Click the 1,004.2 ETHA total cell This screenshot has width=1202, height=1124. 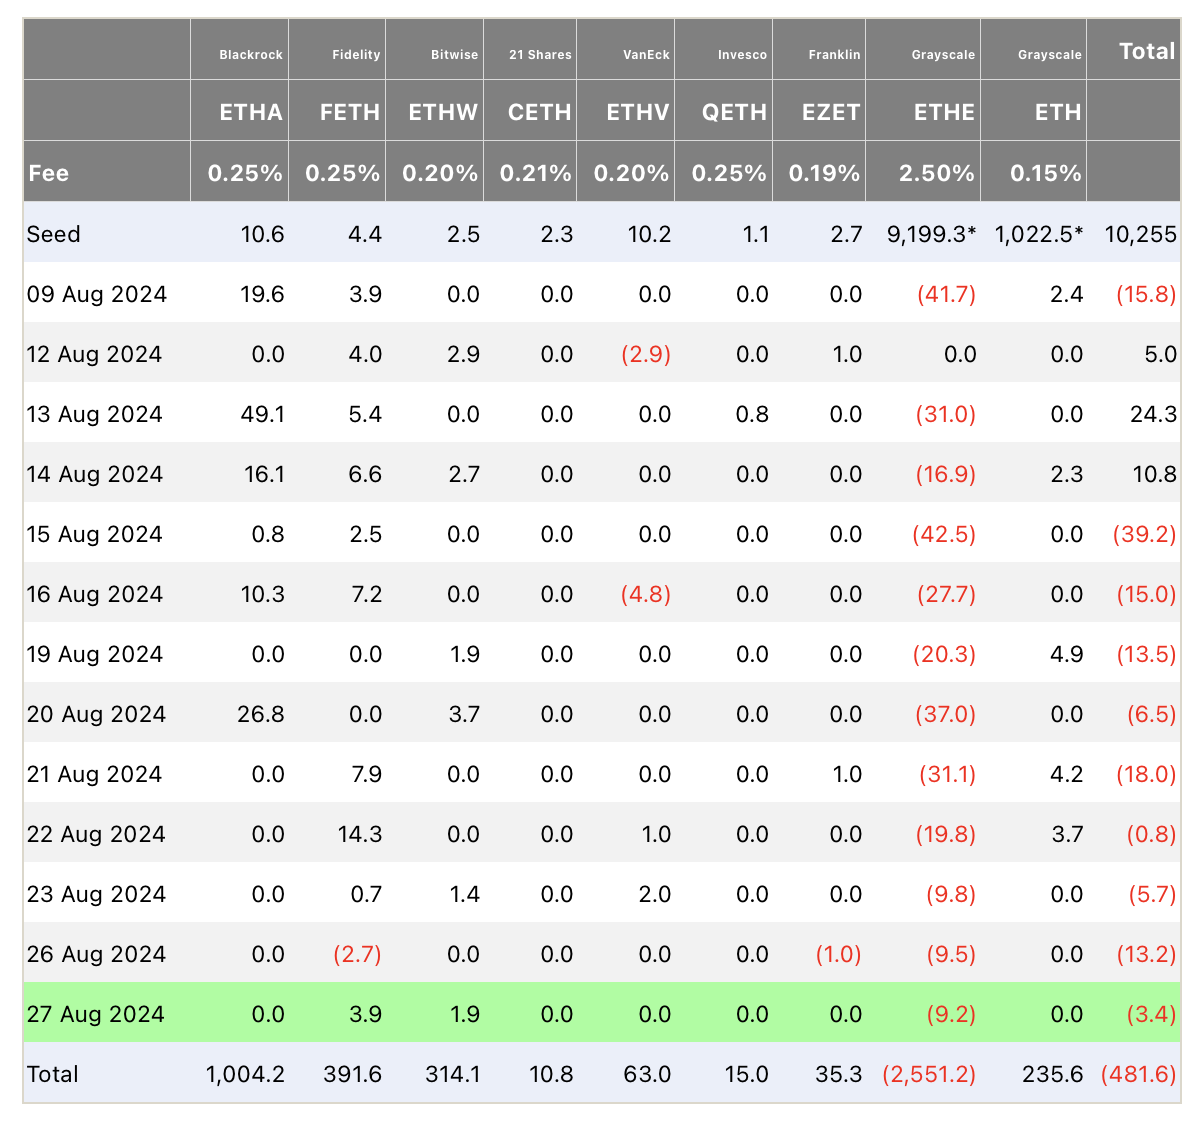[x=246, y=1074]
